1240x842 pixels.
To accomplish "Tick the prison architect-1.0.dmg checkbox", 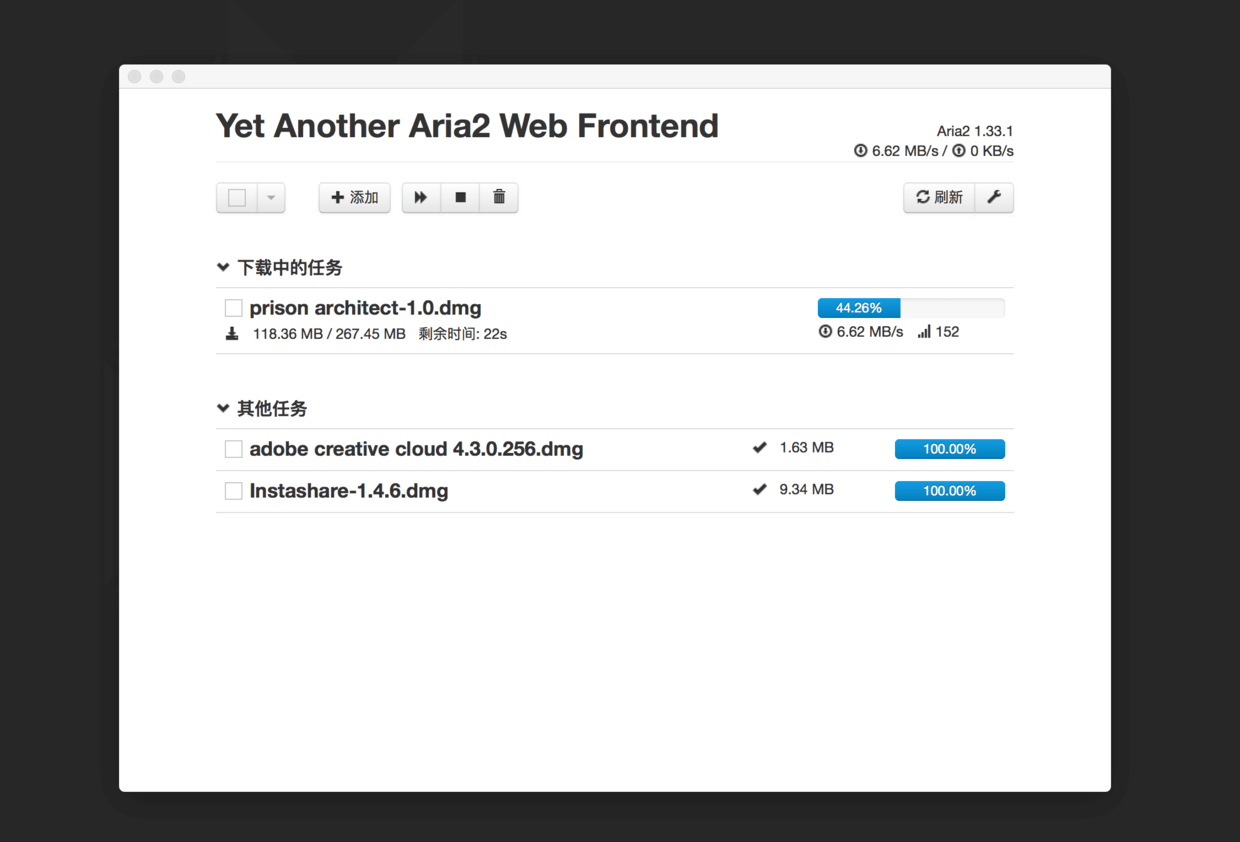I will 233,308.
